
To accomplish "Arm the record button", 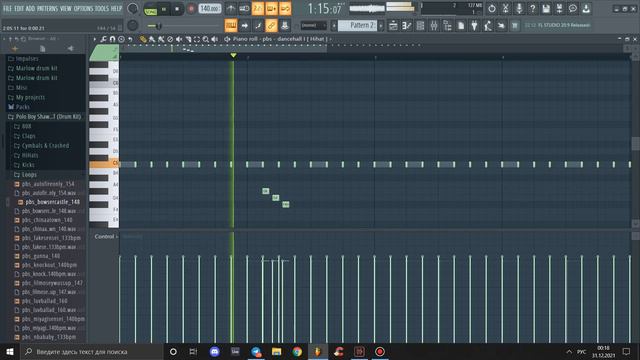I will 191,9.
